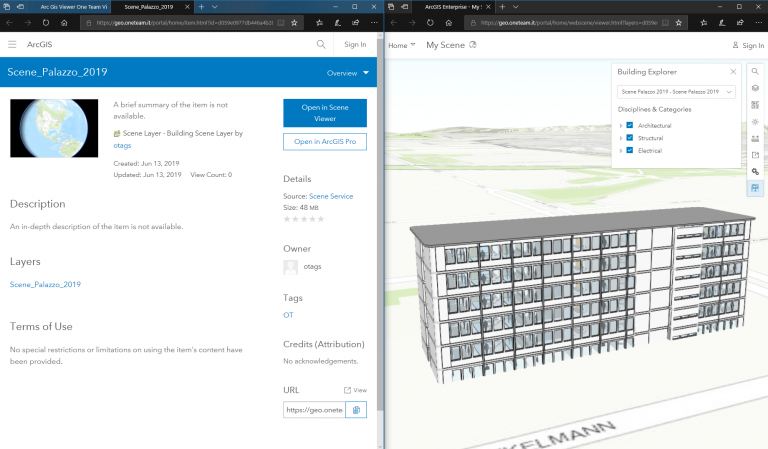768x449 pixels.
Task: Open the Scene_Palazzo_2019 layer link
Action: pyautogui.click(x=45, y=284)
